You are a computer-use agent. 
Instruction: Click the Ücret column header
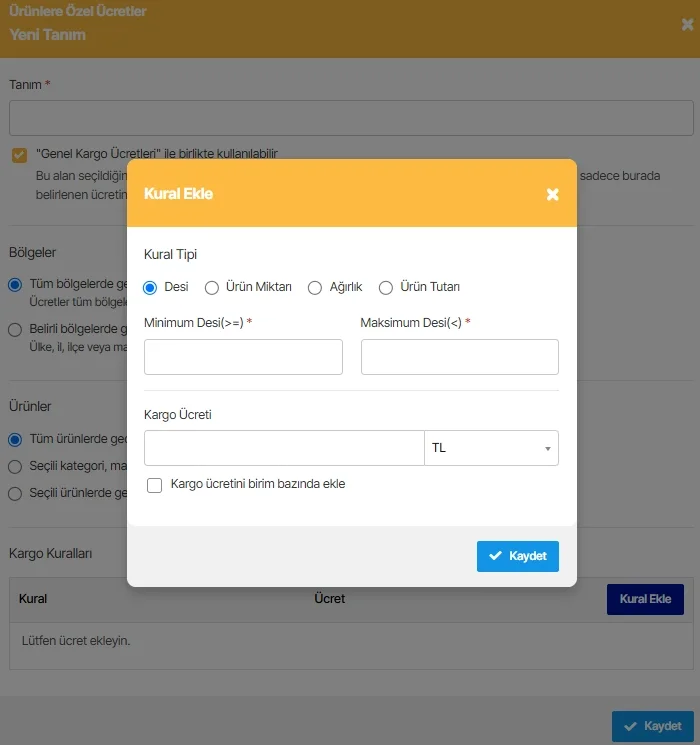(x=329, y=599)
